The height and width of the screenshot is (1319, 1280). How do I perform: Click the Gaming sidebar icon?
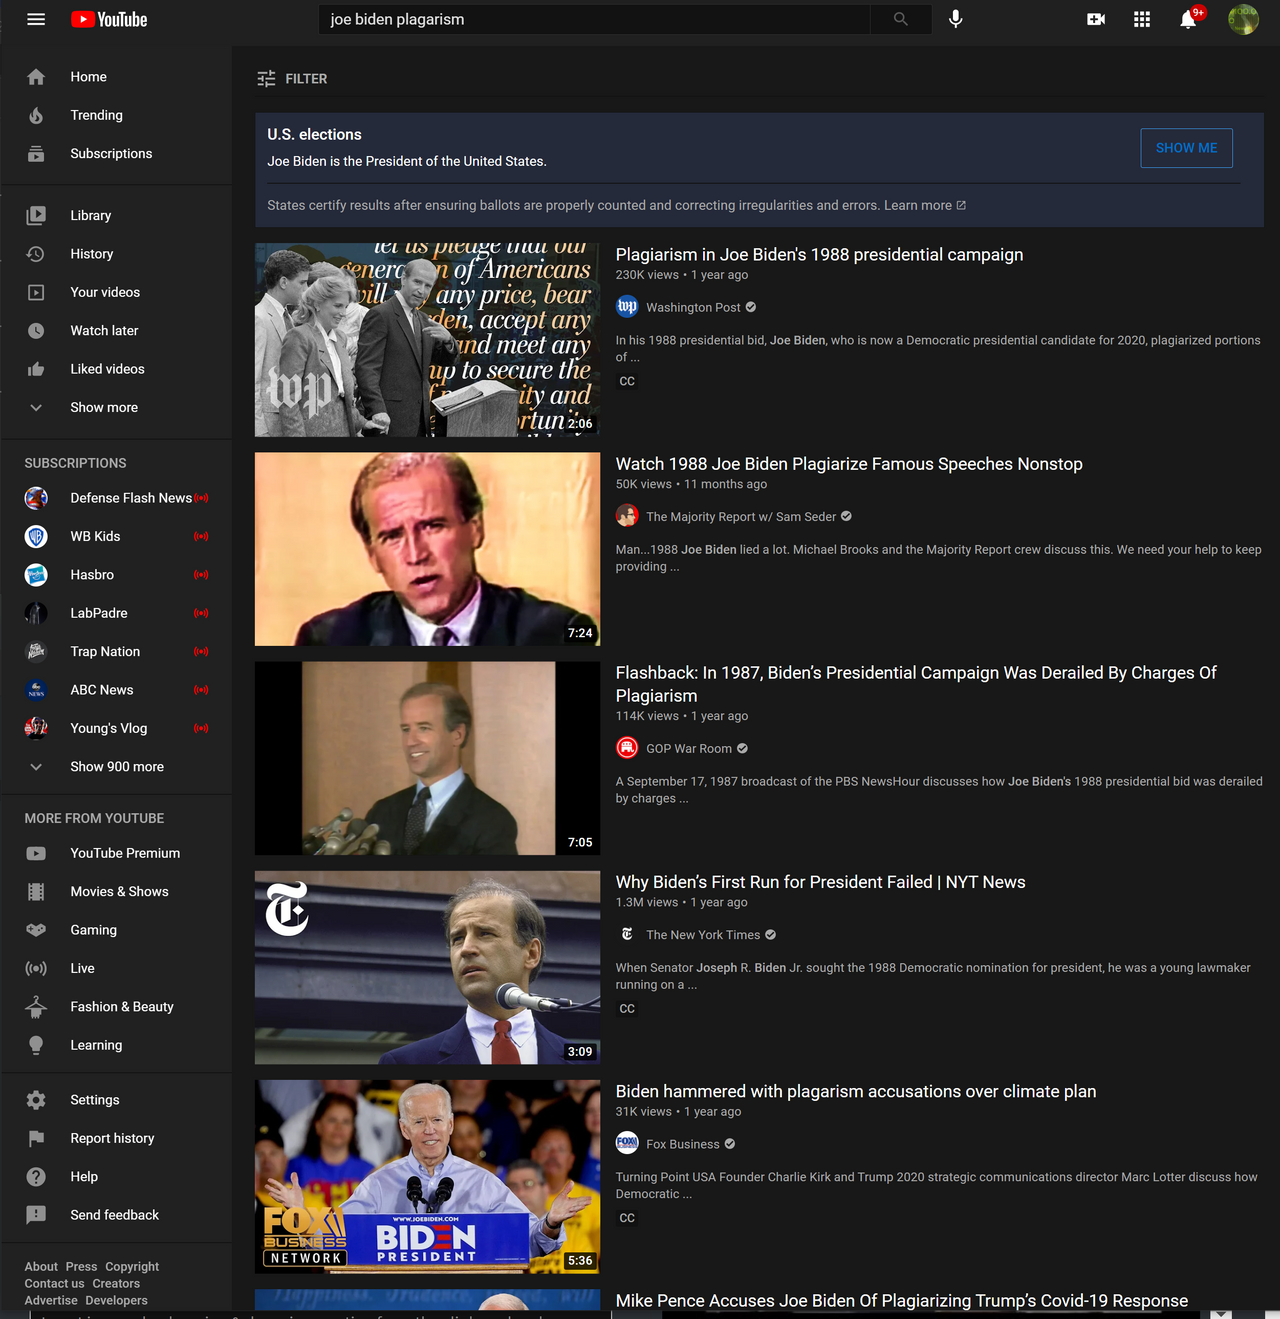(36, 930)
